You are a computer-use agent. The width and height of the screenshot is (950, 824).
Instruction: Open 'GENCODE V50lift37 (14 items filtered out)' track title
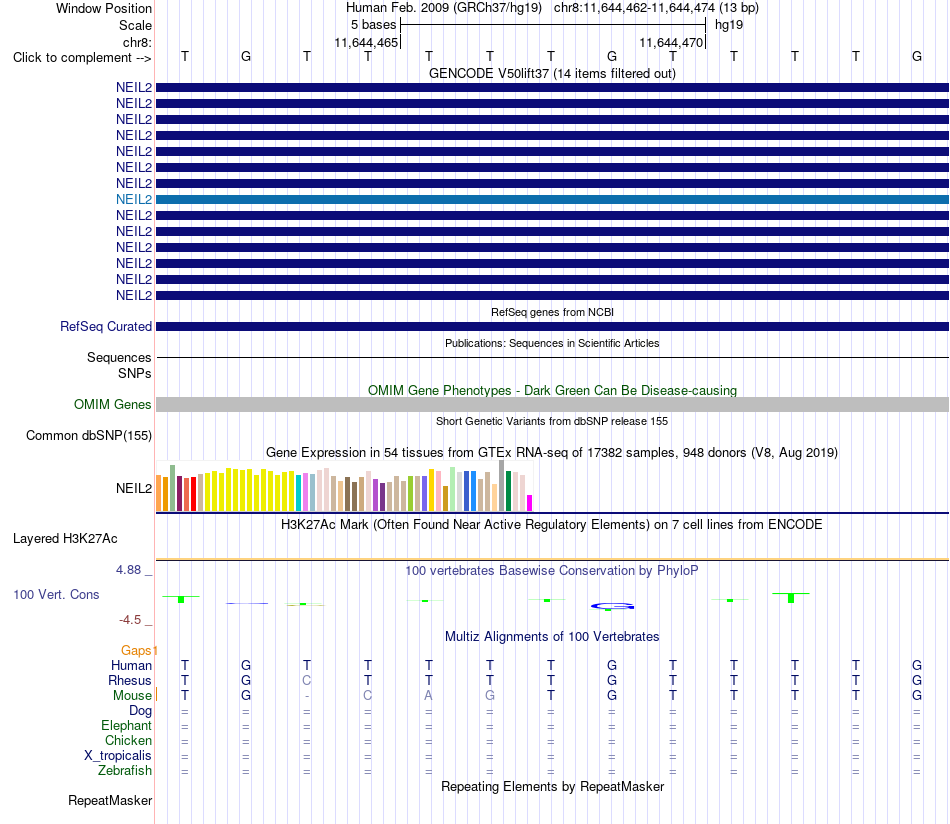[x=552, y=73]
